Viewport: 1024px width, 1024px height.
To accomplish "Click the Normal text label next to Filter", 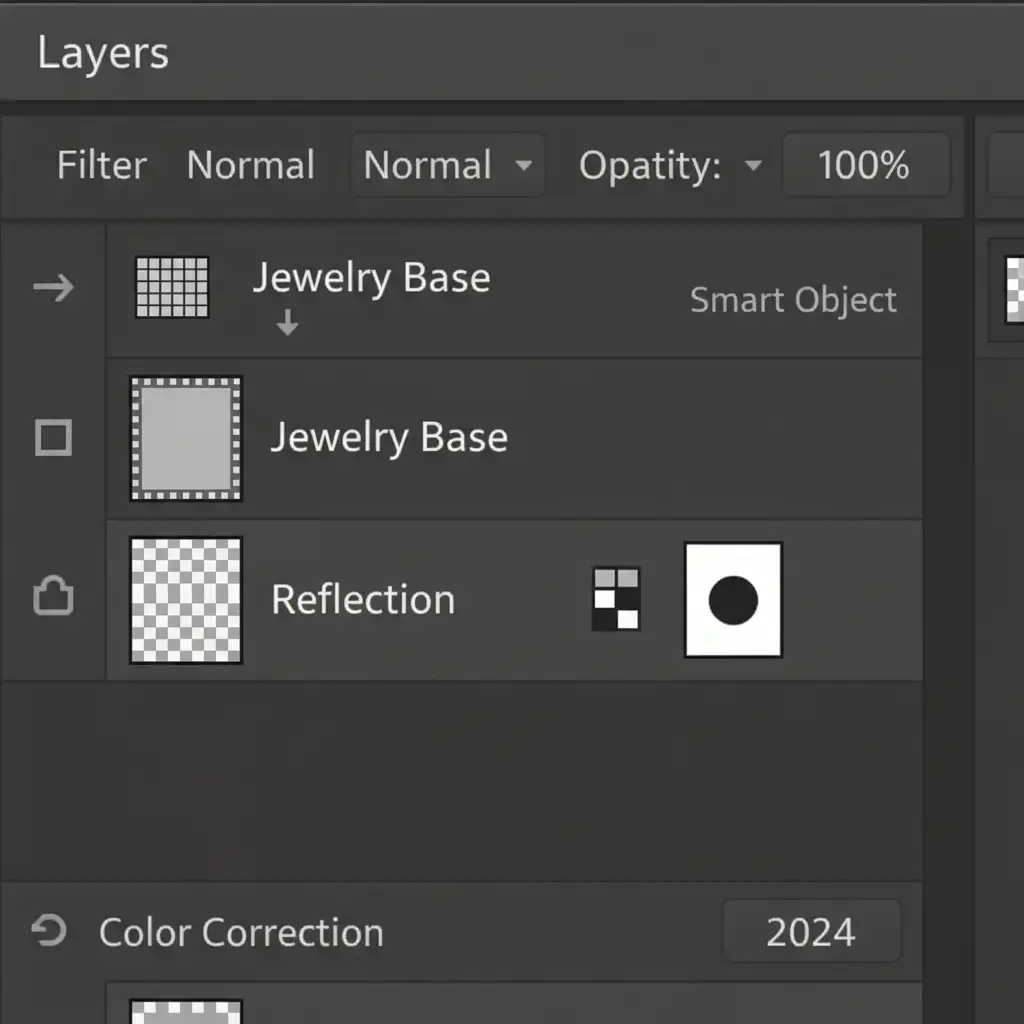I will (x=251, y=165).
